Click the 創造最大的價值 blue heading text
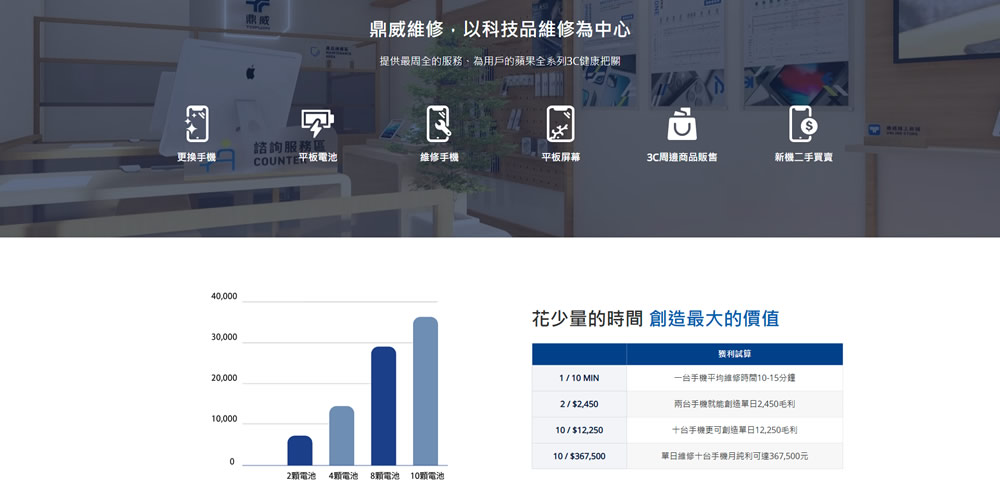This screenshot has width=1000, height=500. pos(714,319)
